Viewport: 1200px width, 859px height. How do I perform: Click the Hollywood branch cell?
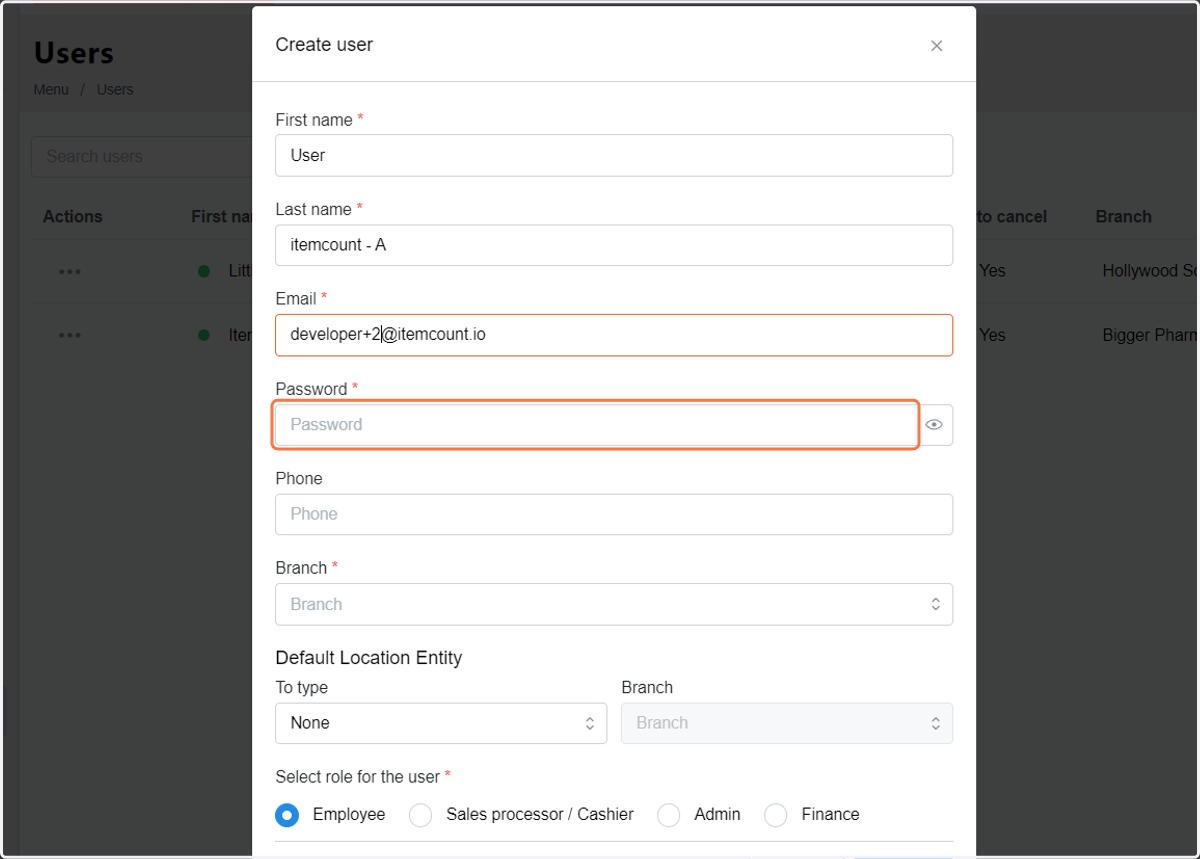click(1150, 271)
